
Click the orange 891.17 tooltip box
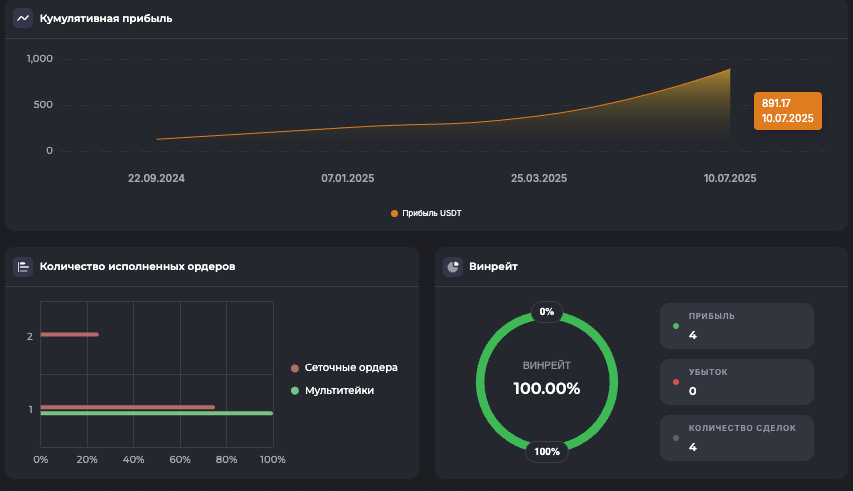click(787, 111)
